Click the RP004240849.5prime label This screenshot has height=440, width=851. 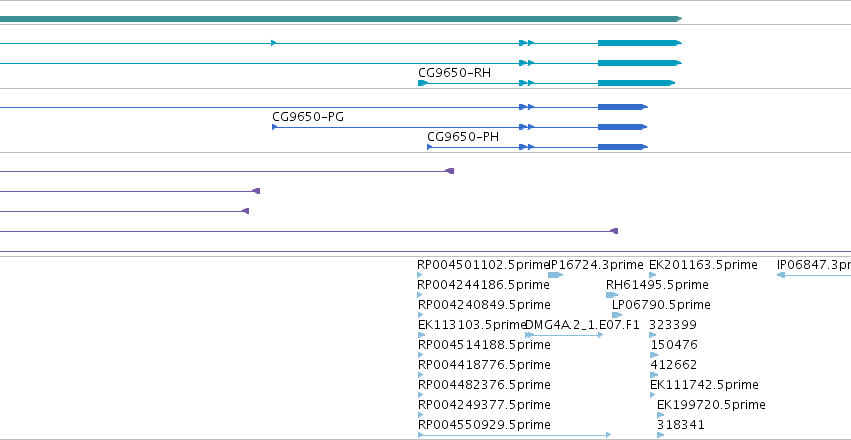(x=484, y=305)
